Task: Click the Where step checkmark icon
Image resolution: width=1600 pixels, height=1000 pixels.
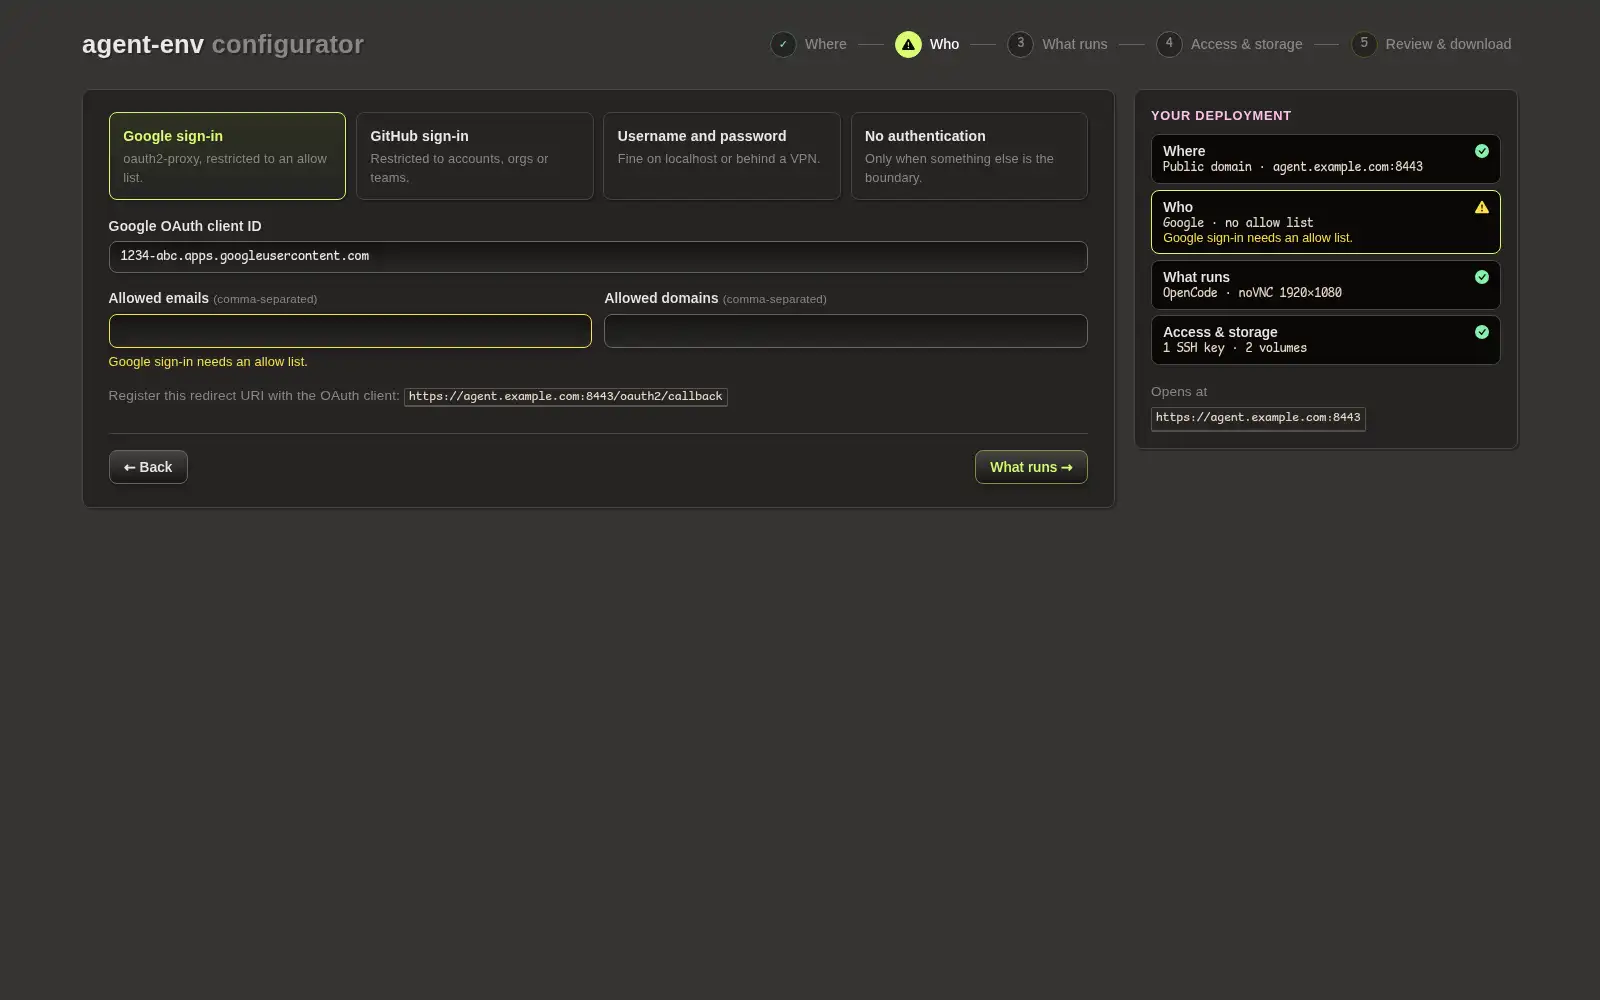Action: 783,44
